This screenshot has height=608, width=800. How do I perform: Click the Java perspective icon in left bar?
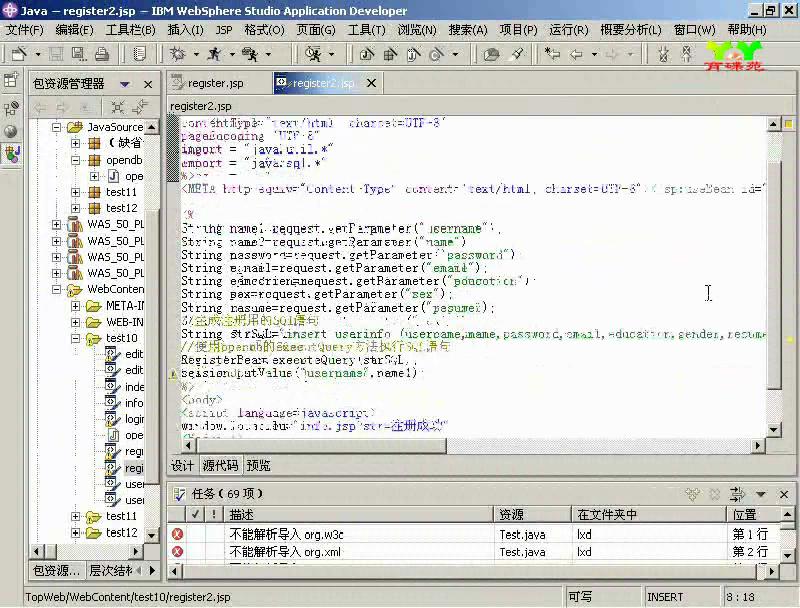[x=11, y=154]
